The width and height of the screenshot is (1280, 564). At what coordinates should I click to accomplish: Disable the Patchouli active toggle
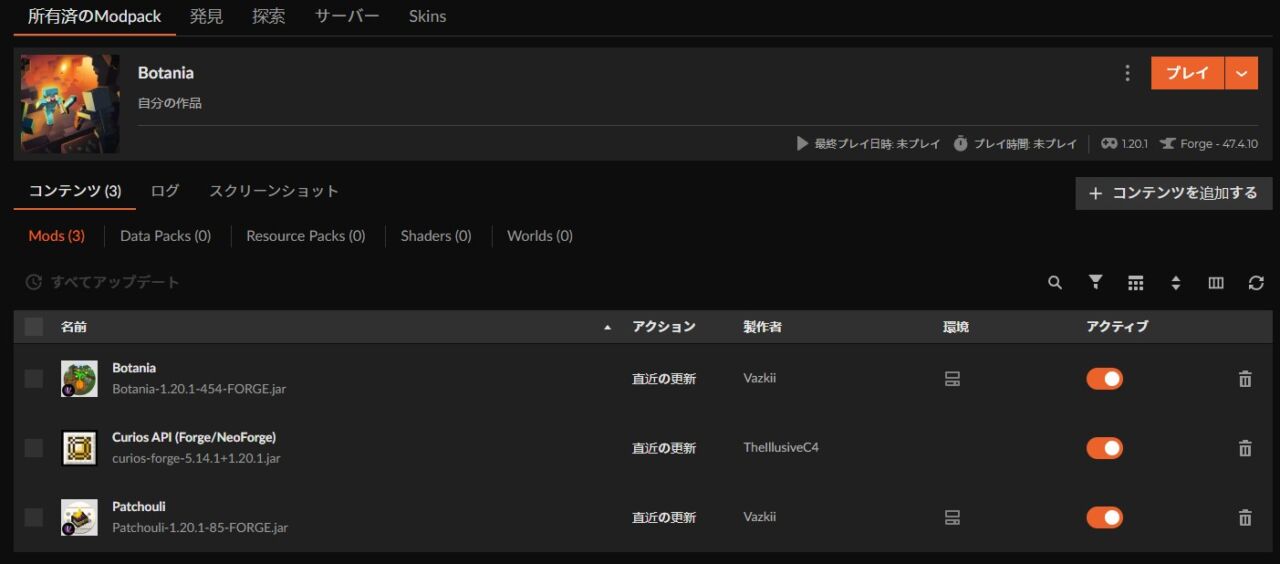1105,517
